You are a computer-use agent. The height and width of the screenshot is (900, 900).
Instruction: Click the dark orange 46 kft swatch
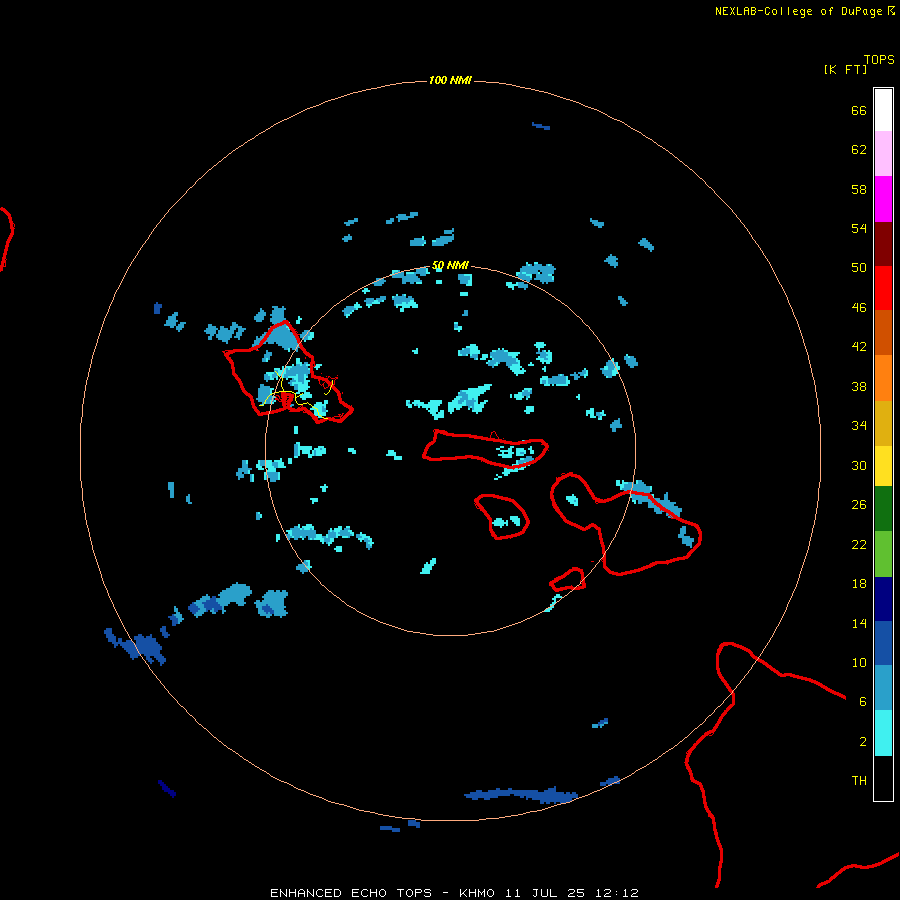coord(883,332)
